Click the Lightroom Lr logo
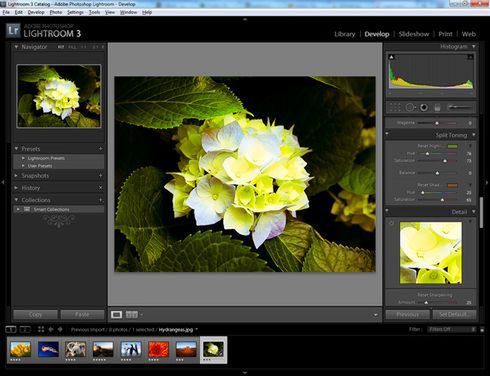Viewport: 490px width, 376px height. [x=13, y=31]
